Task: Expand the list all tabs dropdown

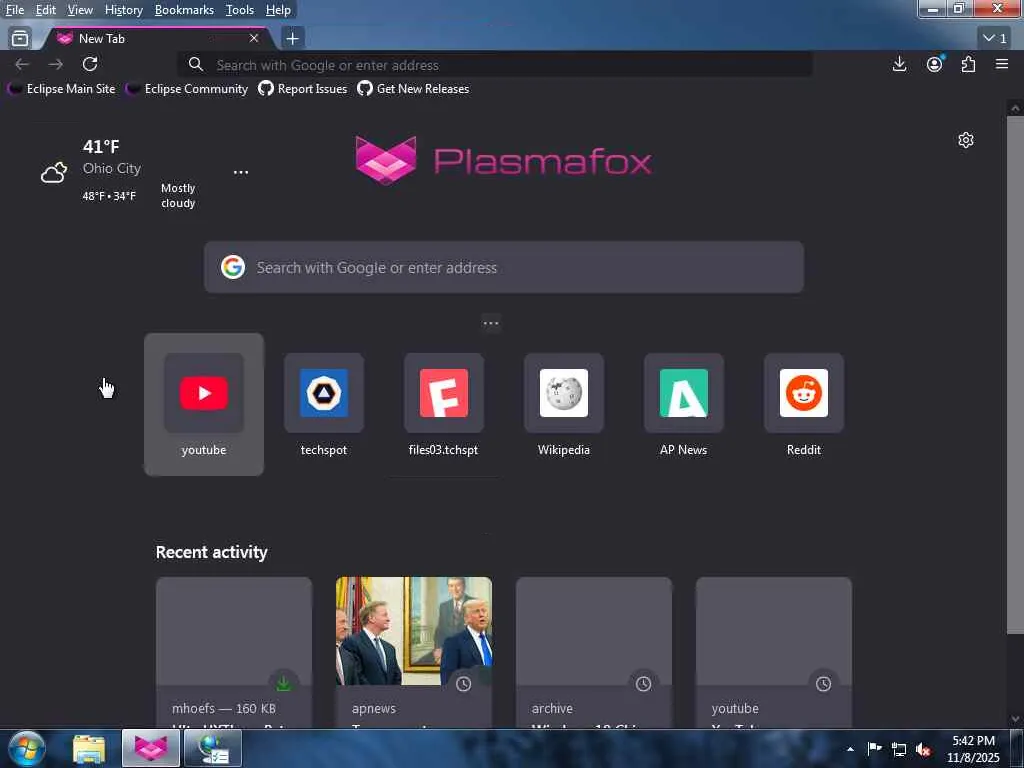Action: coord(995,39)
